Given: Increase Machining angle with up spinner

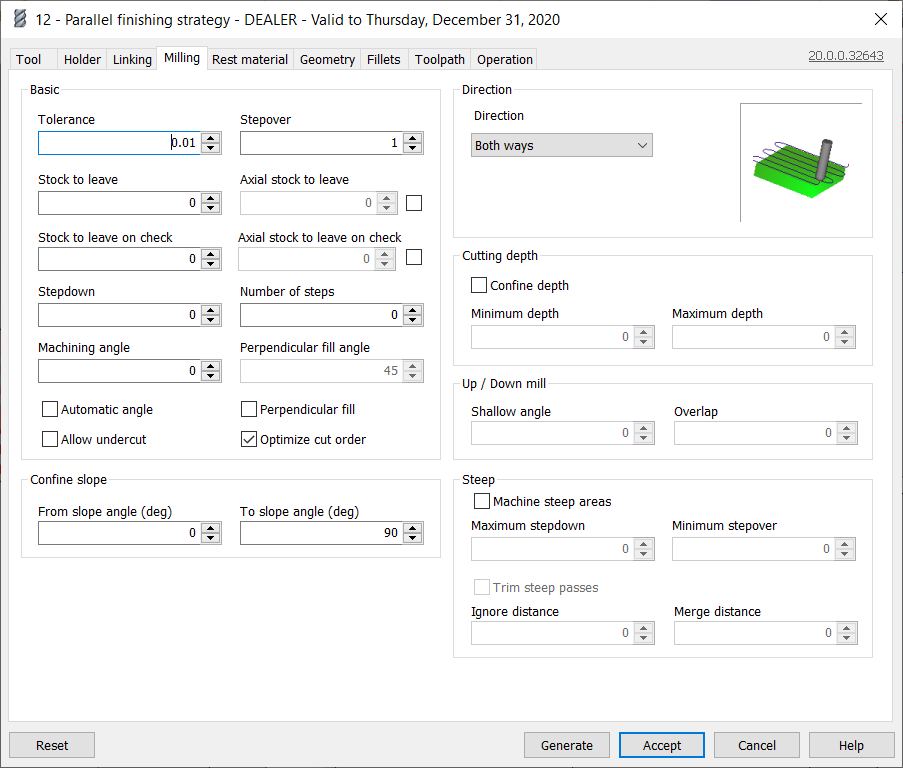Looking at the screenshot, I should tap(210, 366).
